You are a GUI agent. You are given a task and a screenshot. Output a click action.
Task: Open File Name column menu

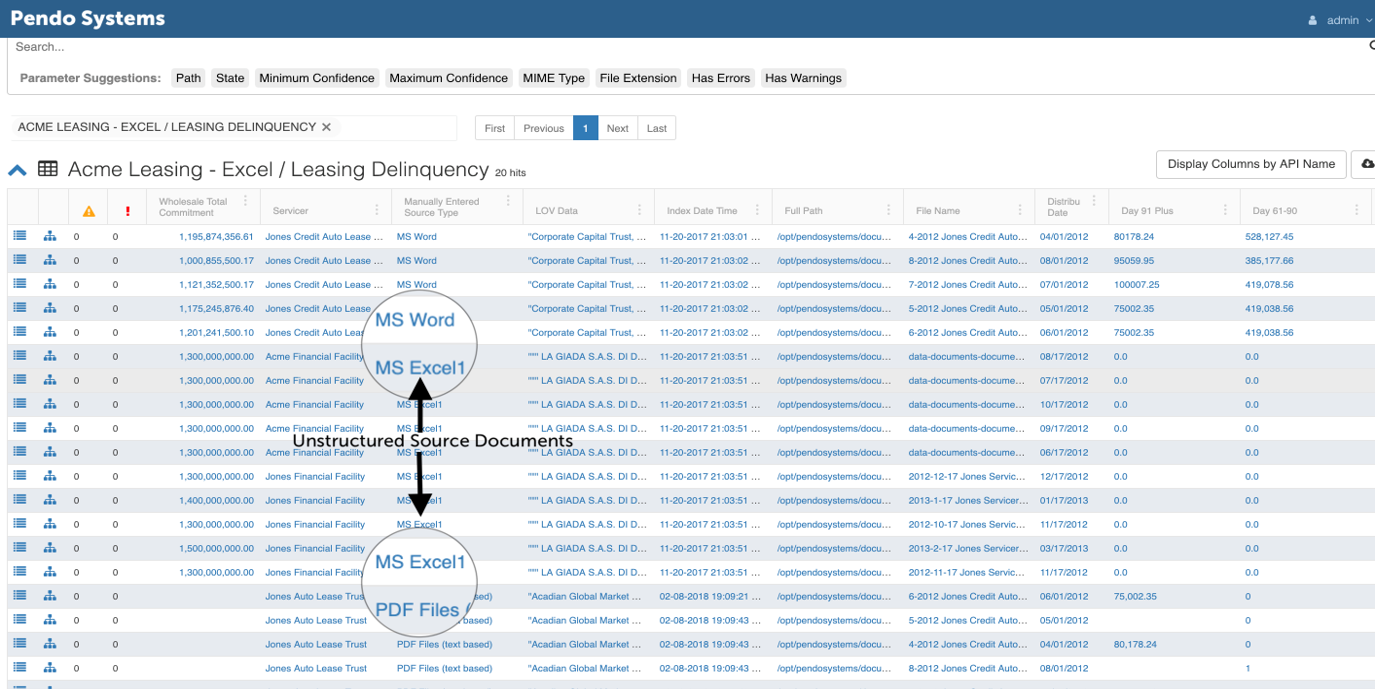pyautogui.click(x=1020, y=210)
